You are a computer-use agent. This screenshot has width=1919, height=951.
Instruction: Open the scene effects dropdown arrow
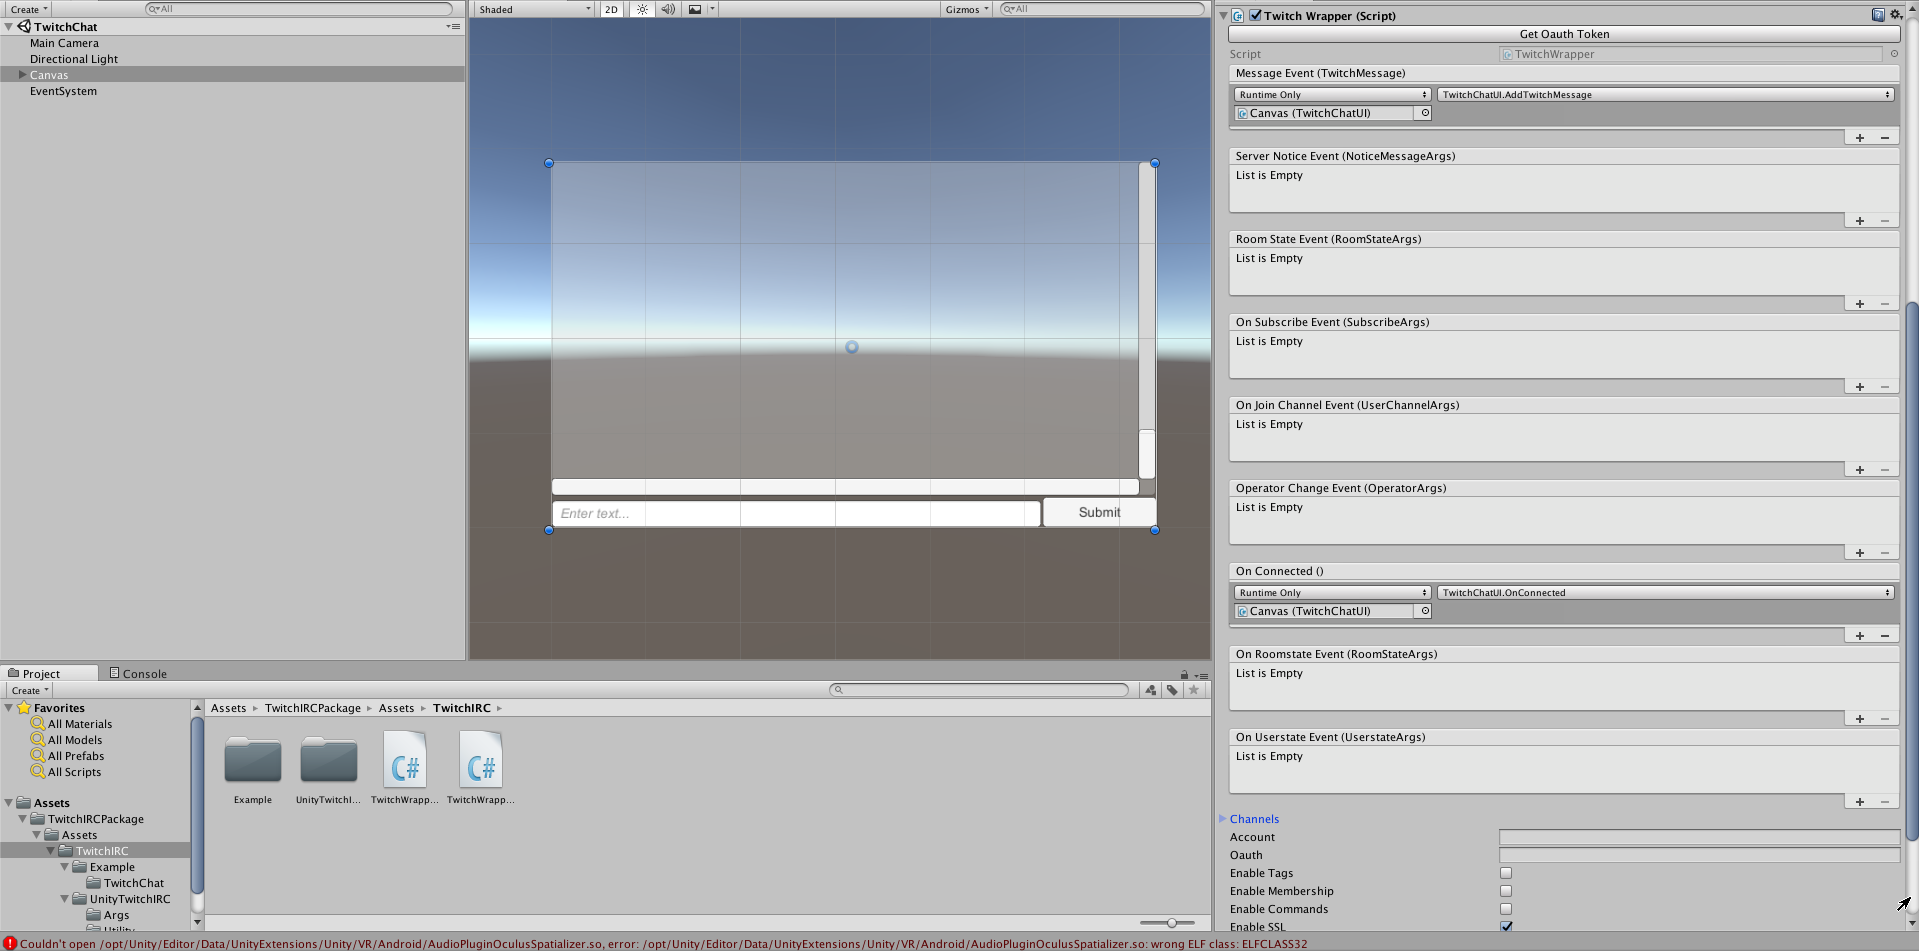point(712,9)
